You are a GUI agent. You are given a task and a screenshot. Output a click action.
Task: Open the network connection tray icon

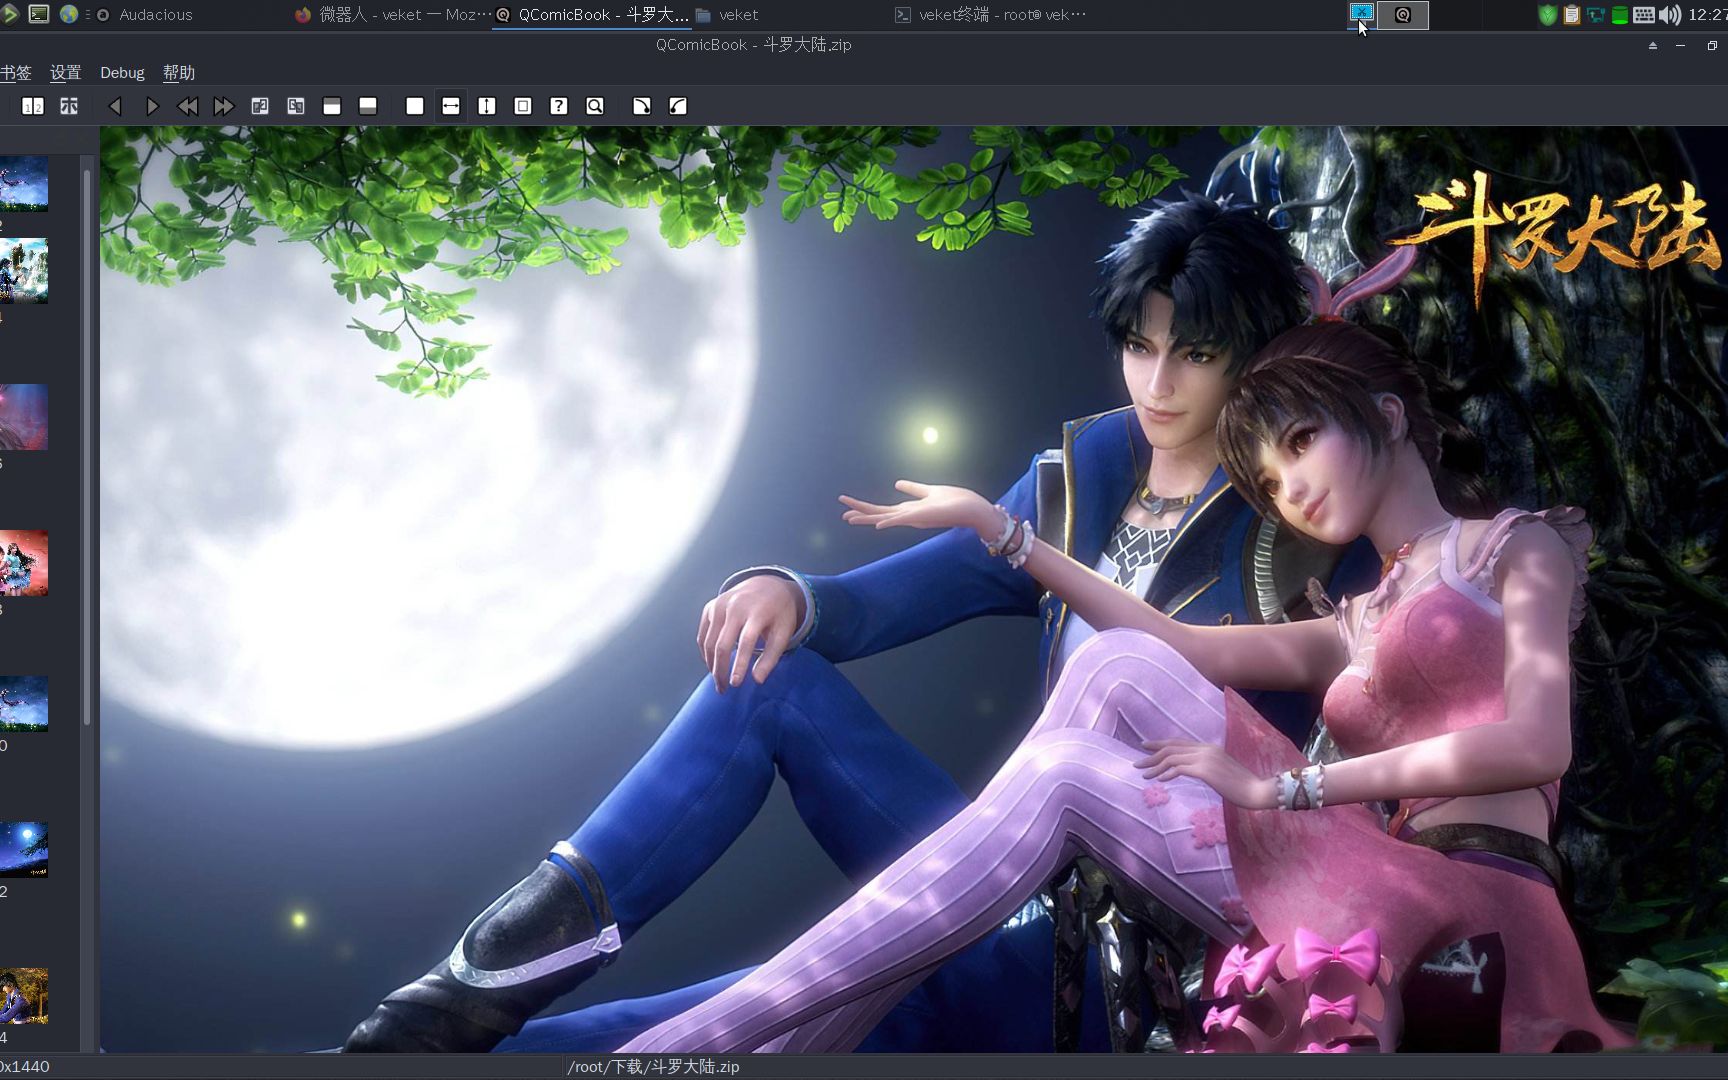(x=1596, y=15)
